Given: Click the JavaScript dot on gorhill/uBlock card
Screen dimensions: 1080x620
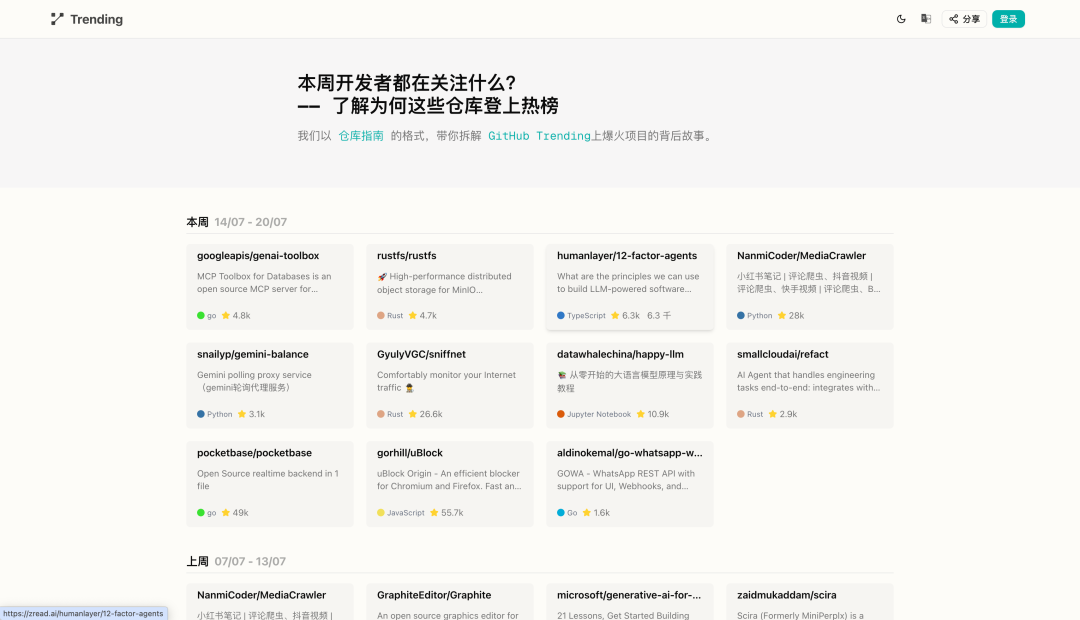Looking at the screenshot, I should [381, 512].
